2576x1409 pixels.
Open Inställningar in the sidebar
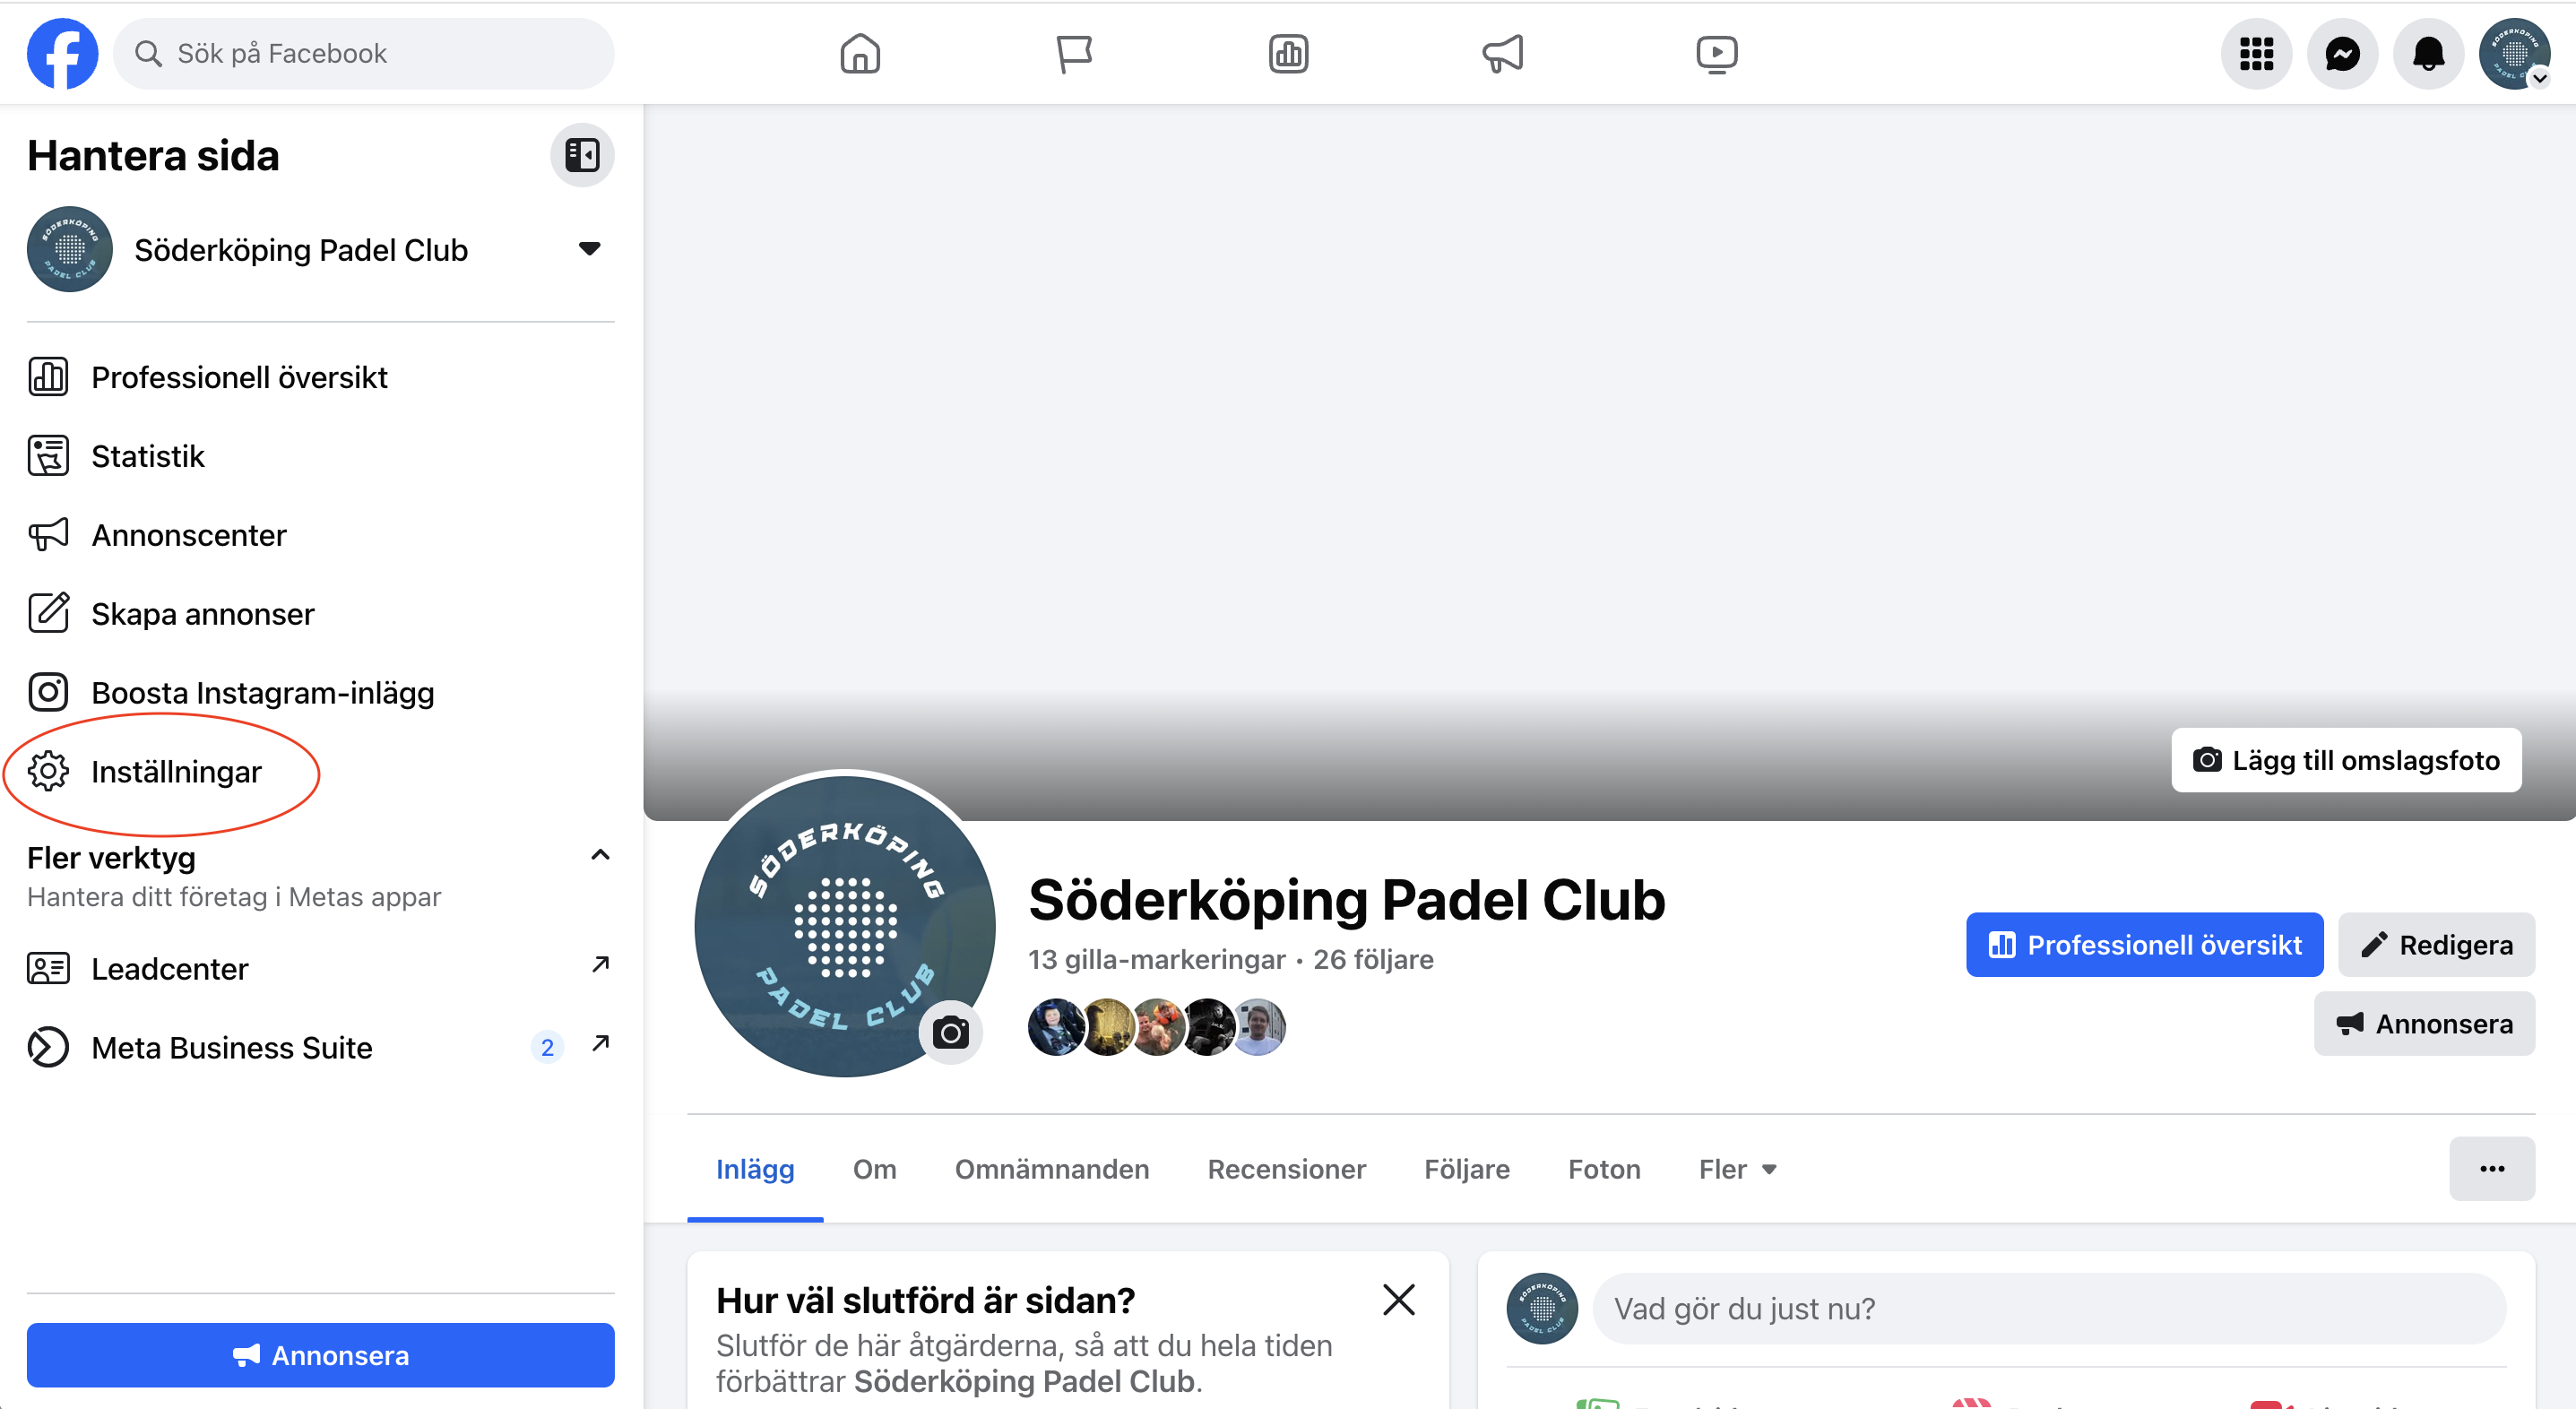pyautogui.click(x=176, y=772)
